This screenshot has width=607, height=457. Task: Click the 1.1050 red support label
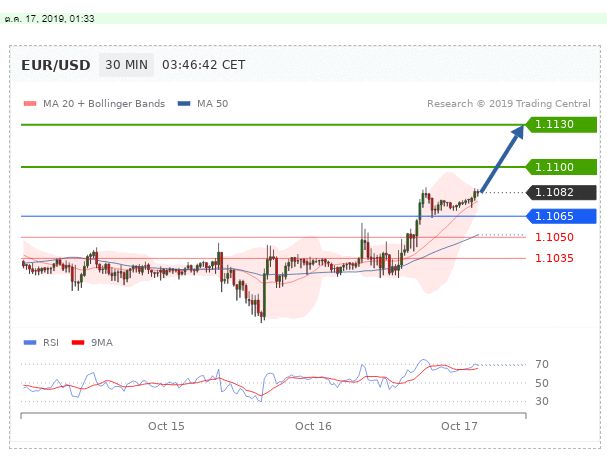tap(554, 237)
